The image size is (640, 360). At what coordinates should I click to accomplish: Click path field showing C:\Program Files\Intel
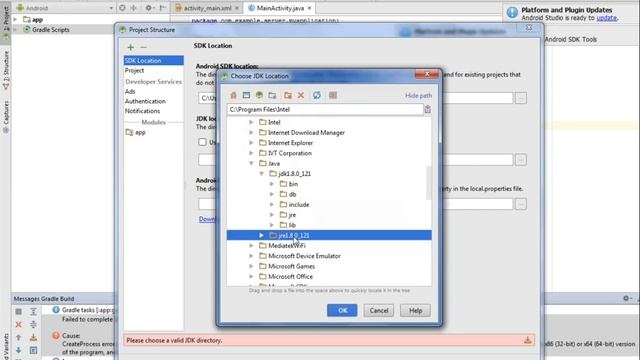325,109
